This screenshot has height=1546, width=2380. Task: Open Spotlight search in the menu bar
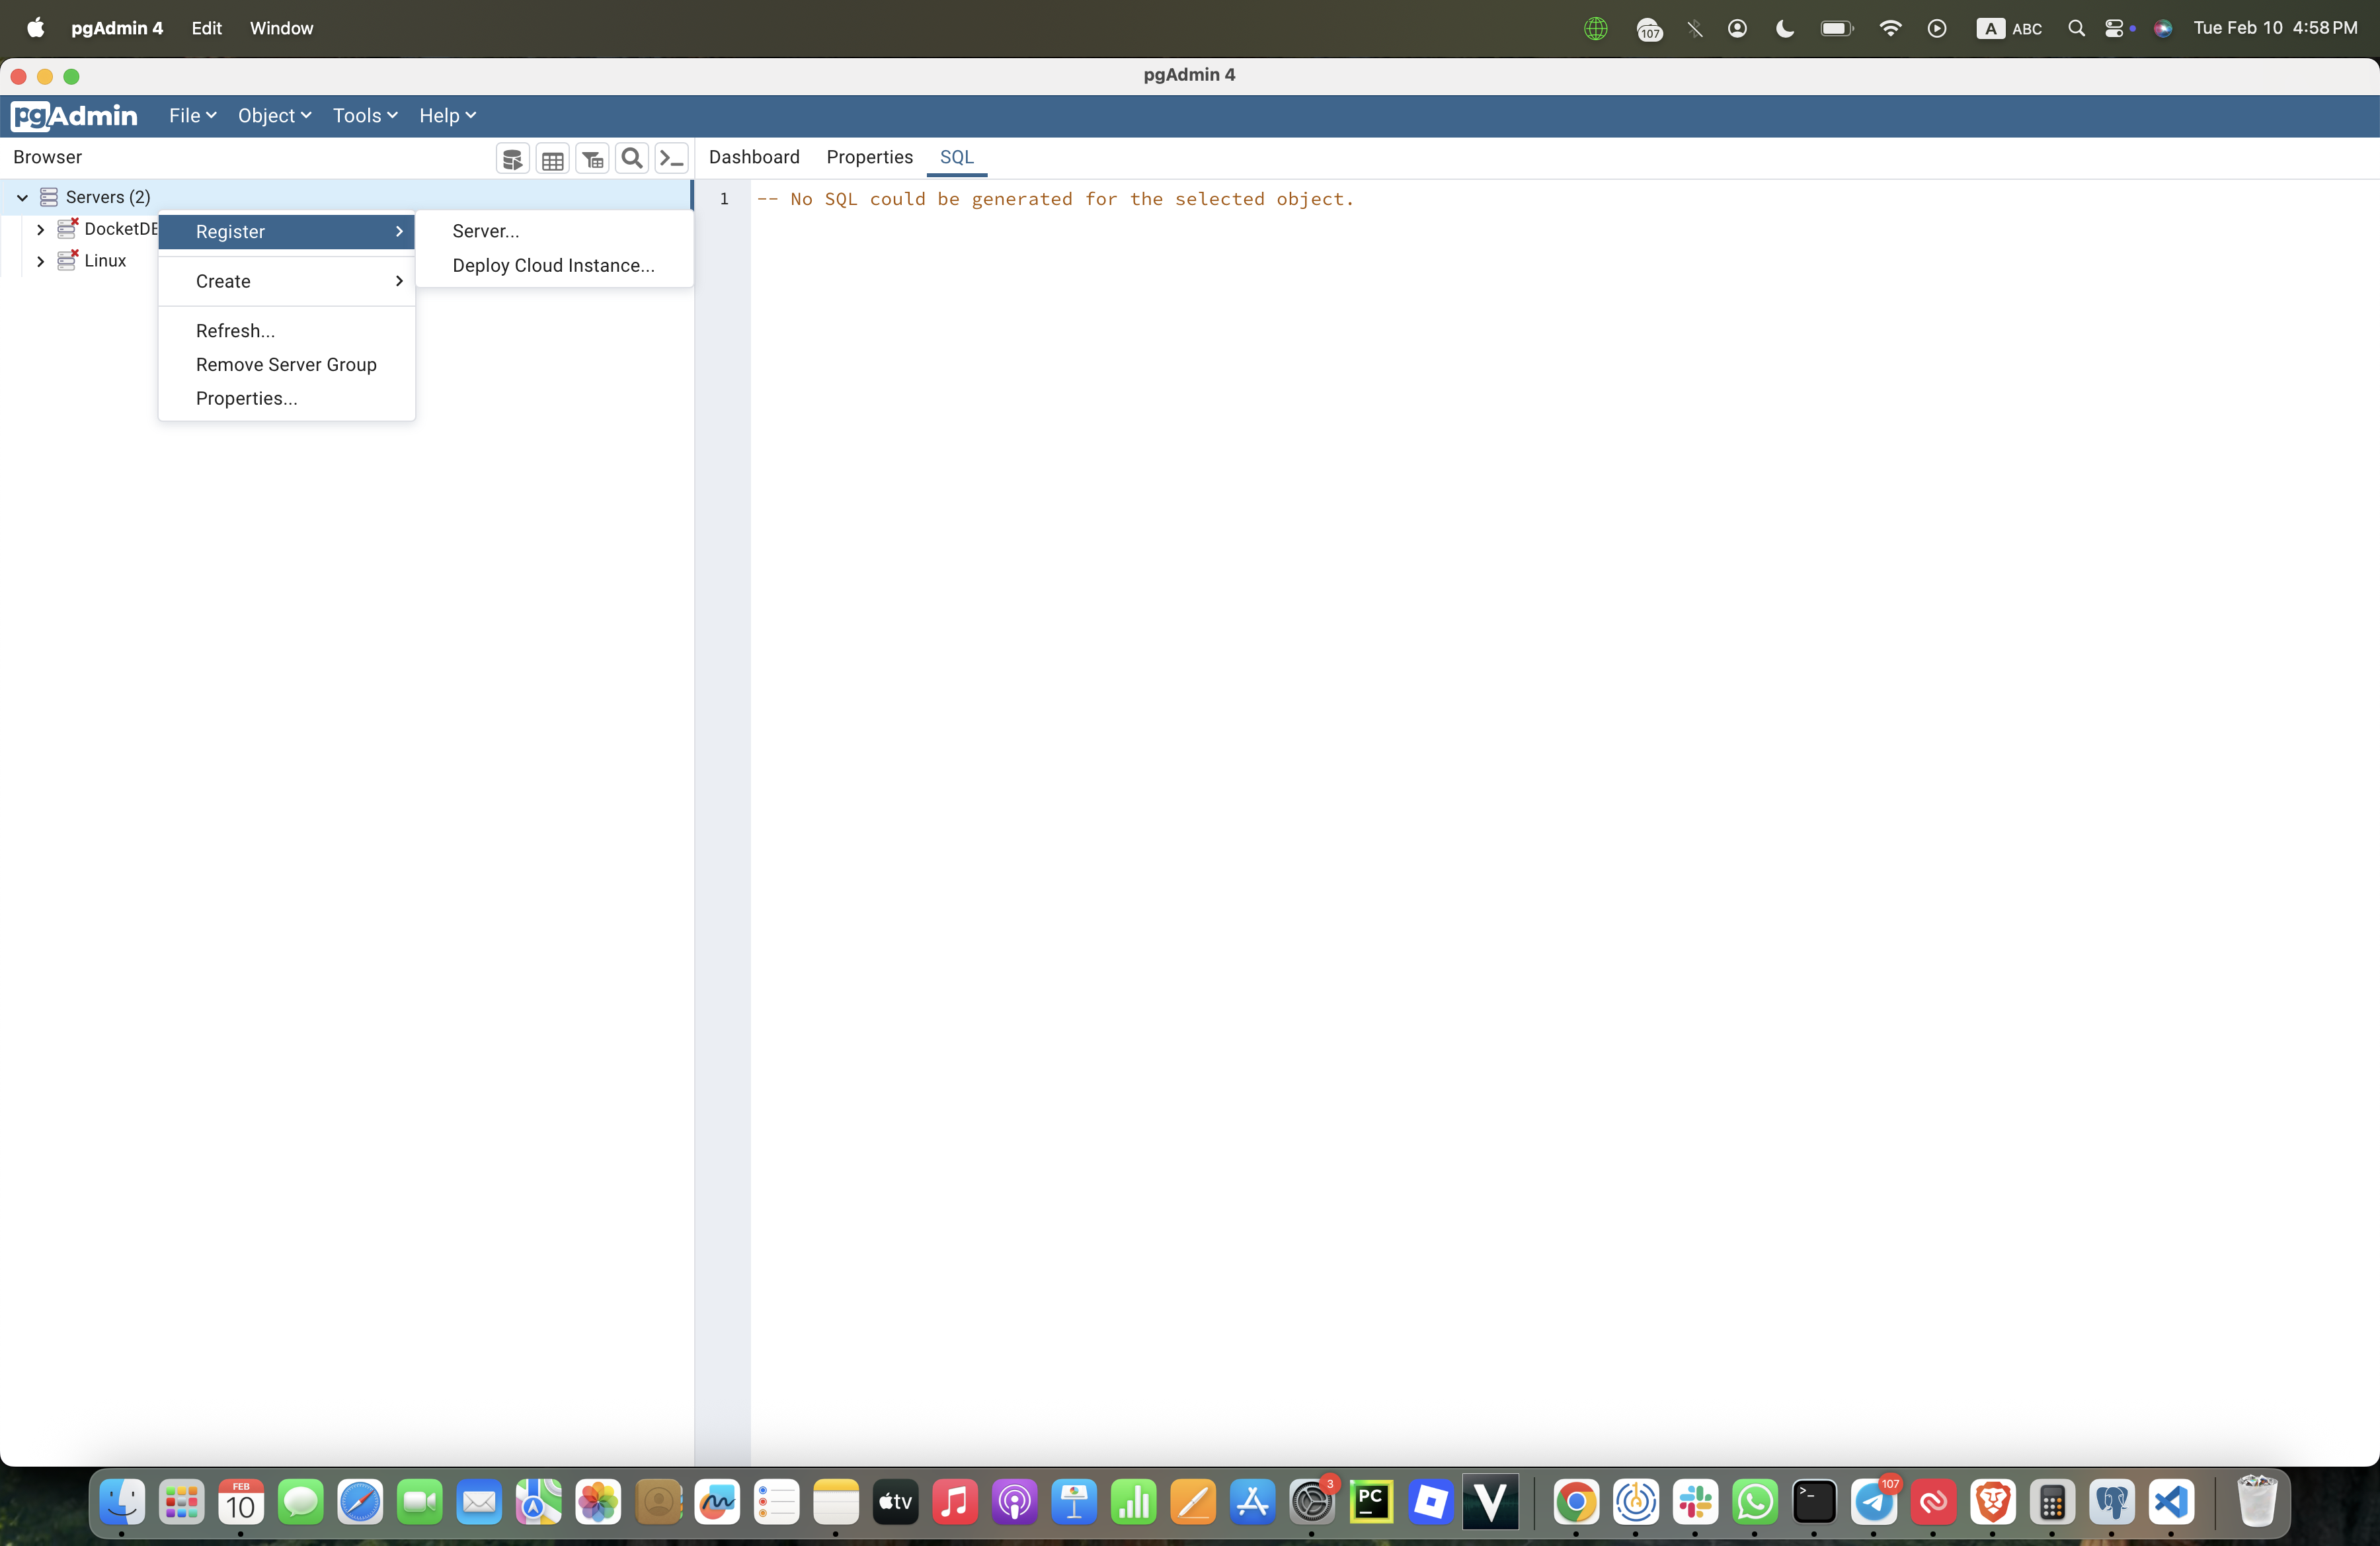[x=2076, y=28]
